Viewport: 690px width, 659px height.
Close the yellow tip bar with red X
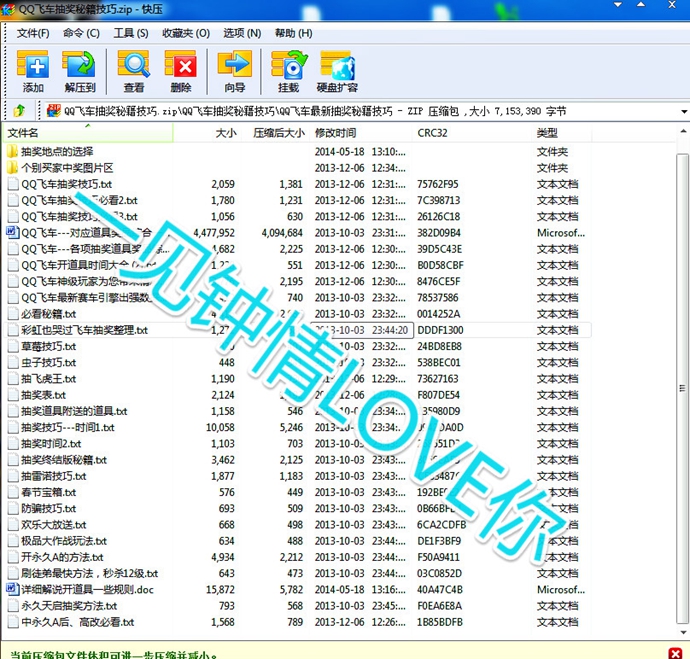pyautogui.click(x=675, y=653)
